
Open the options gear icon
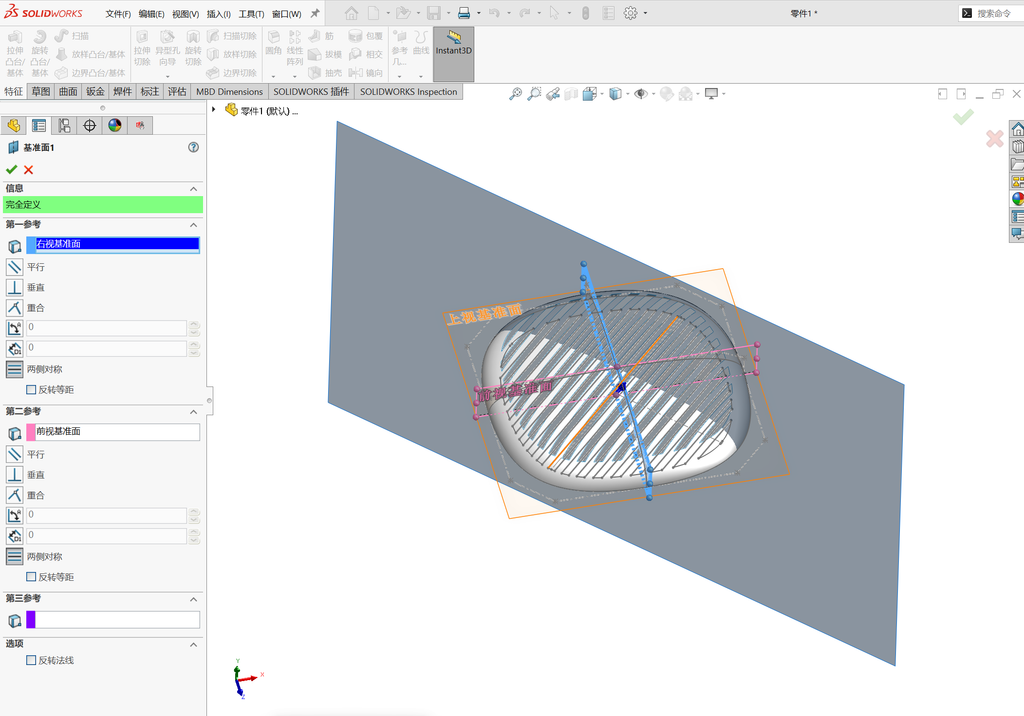630,13
